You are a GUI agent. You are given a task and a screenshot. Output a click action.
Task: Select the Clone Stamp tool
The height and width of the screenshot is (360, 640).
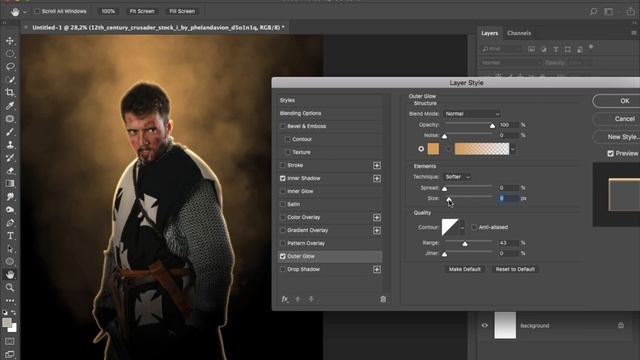pos(10,145)
